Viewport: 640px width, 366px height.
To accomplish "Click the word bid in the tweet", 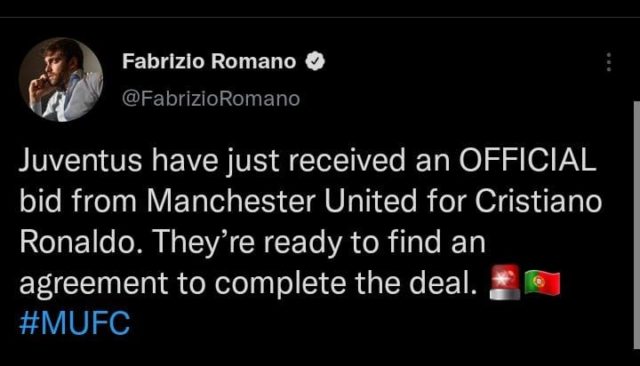I will [x=41, y=202].
